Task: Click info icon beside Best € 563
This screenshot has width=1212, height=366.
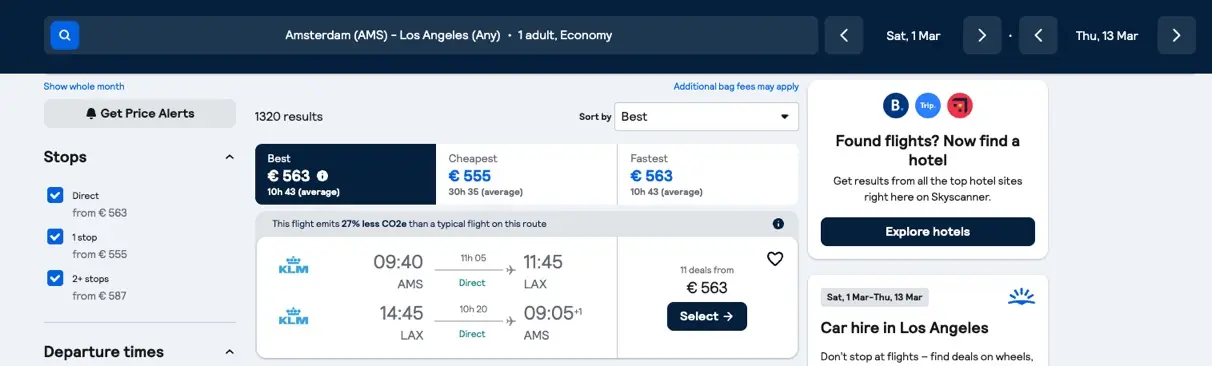Action: (x=322, y=176)
